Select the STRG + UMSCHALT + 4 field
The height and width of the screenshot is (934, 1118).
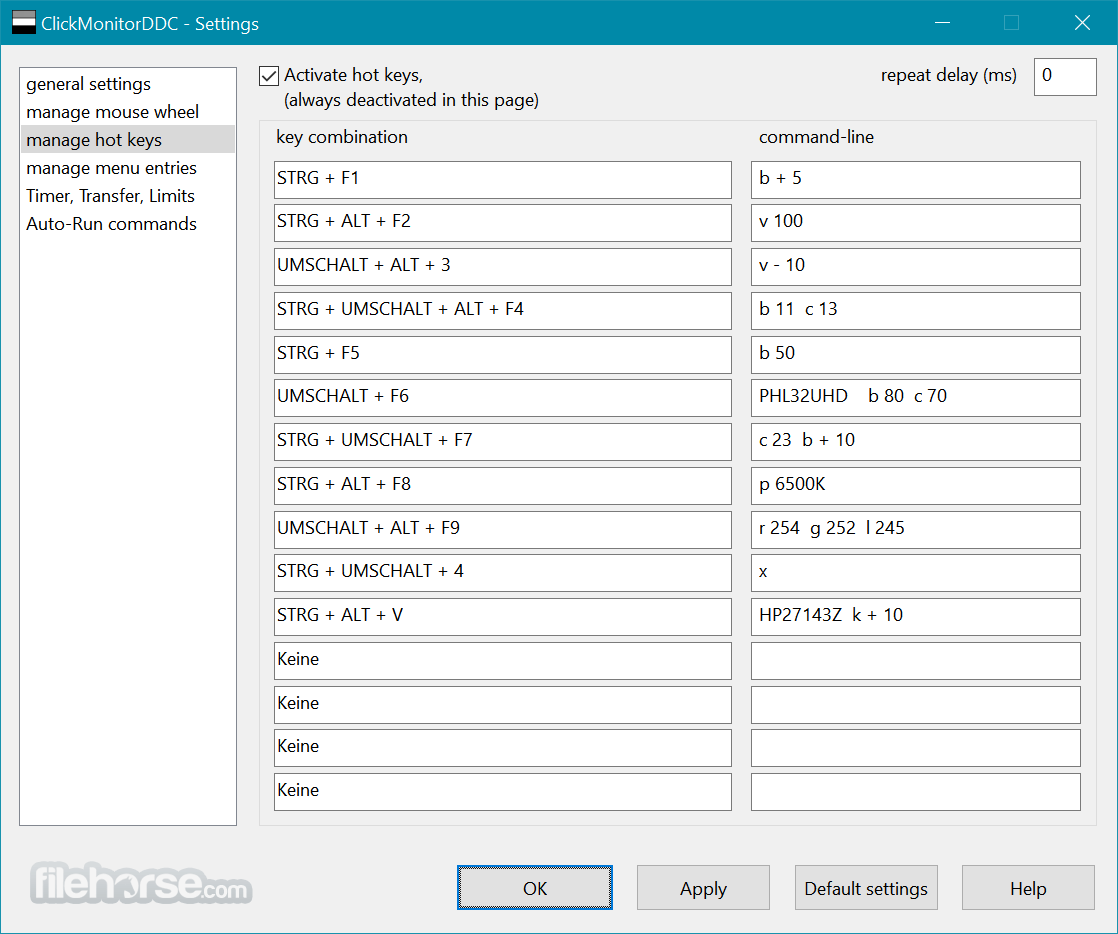(x=503, y=573)
